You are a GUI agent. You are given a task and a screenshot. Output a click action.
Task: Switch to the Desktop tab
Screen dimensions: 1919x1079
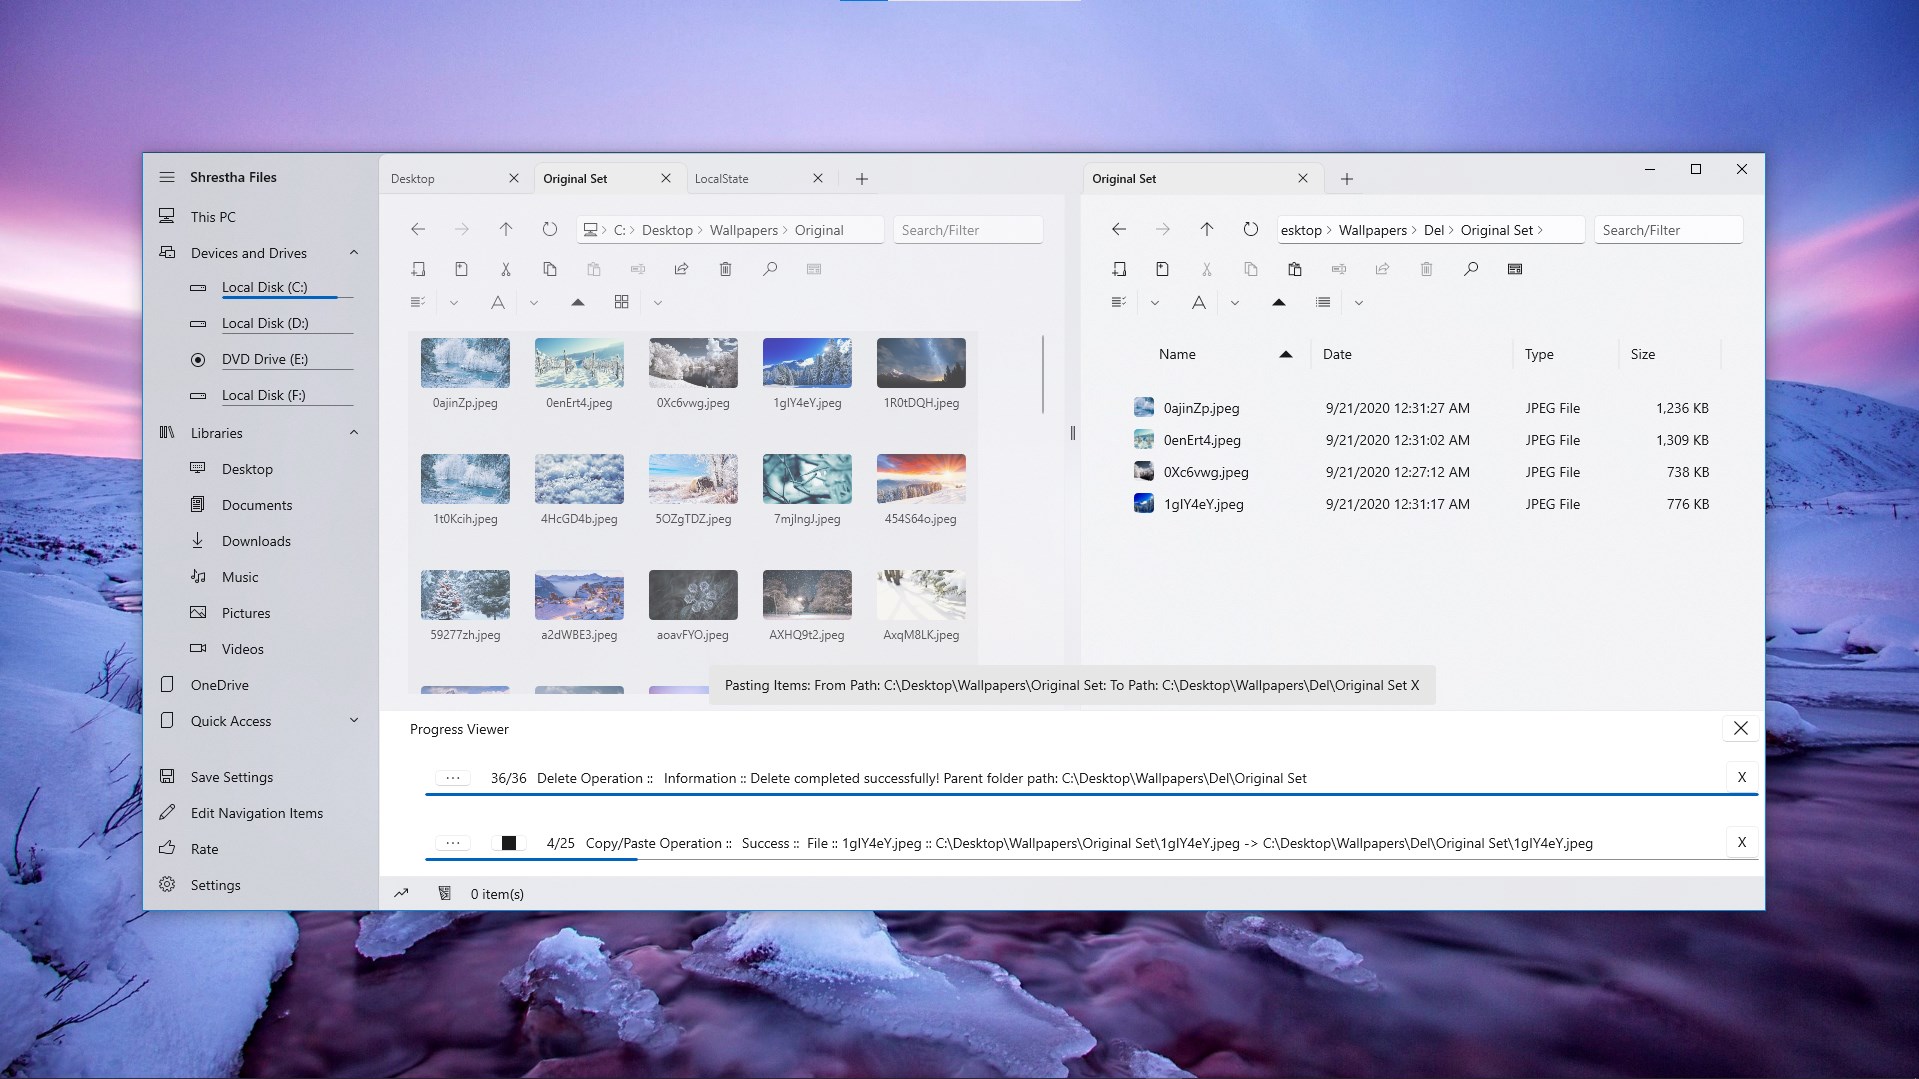pyautogui.click(x=413, y=179)
